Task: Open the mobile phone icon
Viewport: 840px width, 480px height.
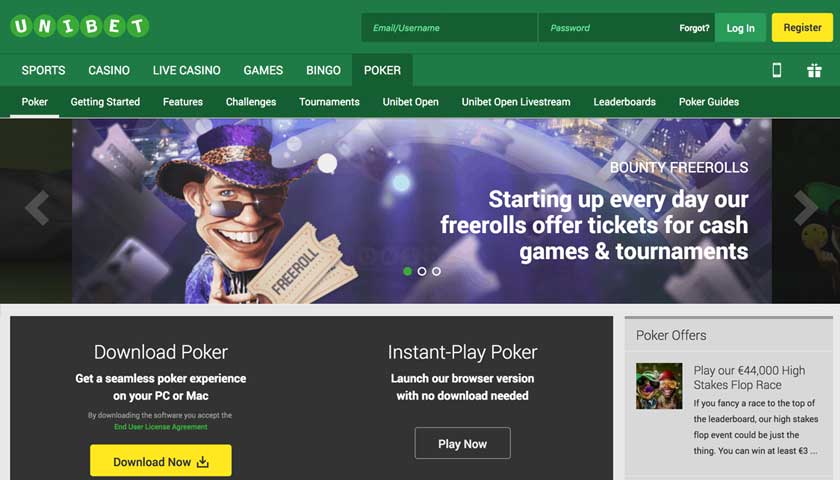Action: pyautogui.click(x=776, y=70)
